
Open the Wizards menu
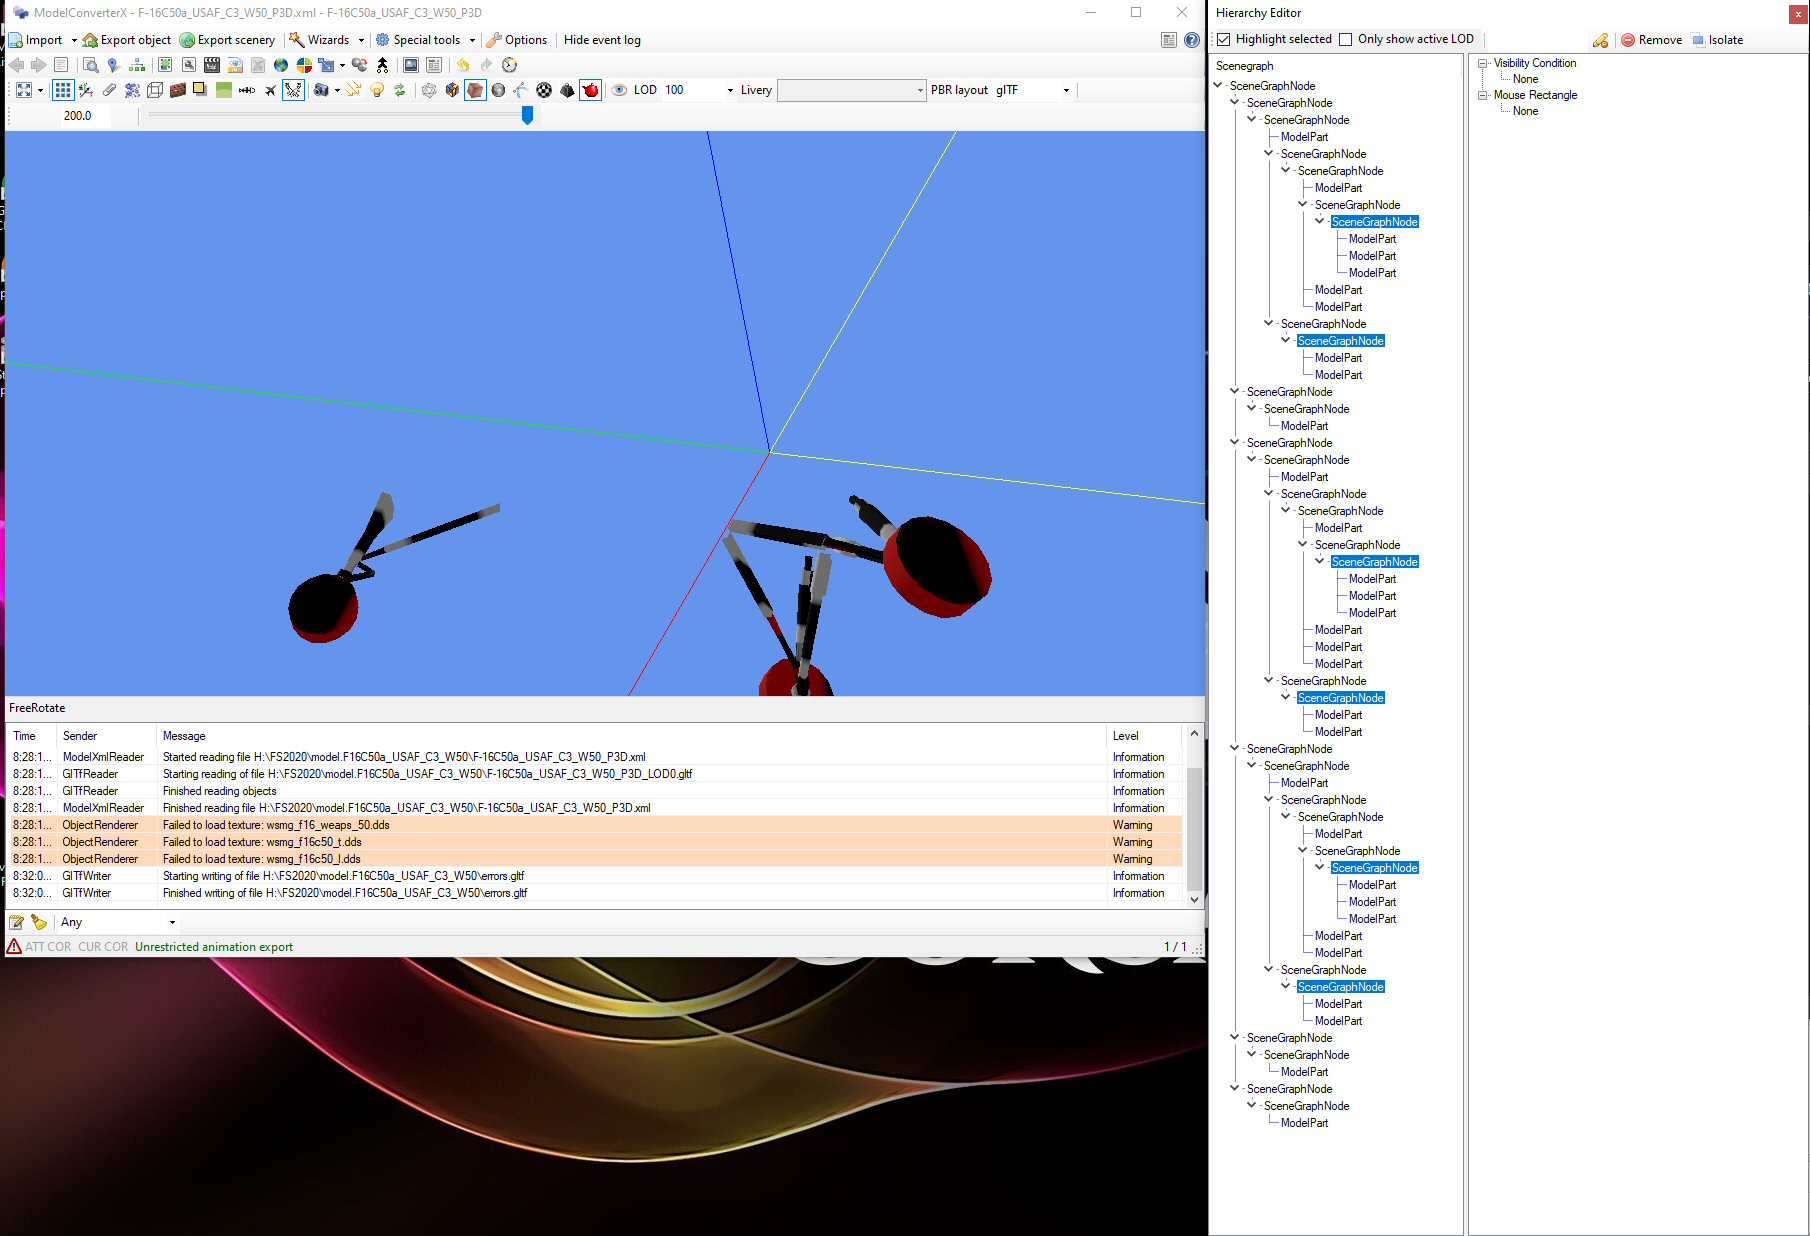[327, 40]
